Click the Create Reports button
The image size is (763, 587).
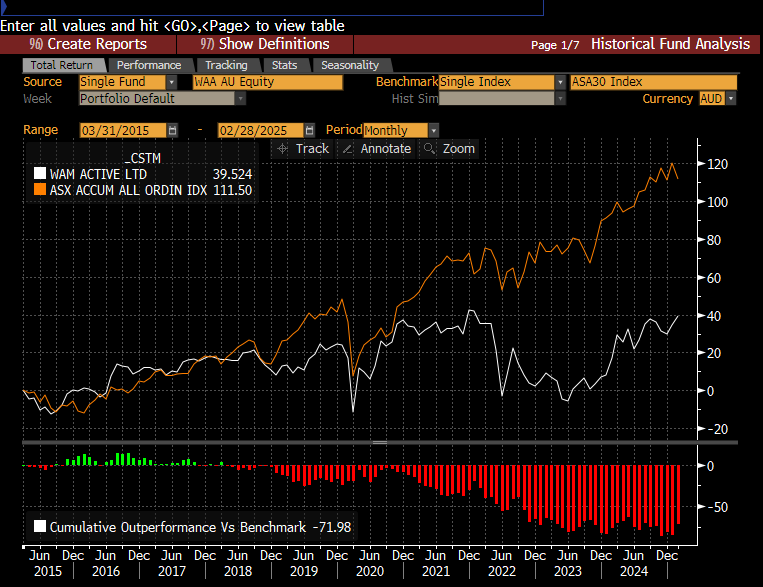click(88, 44)
